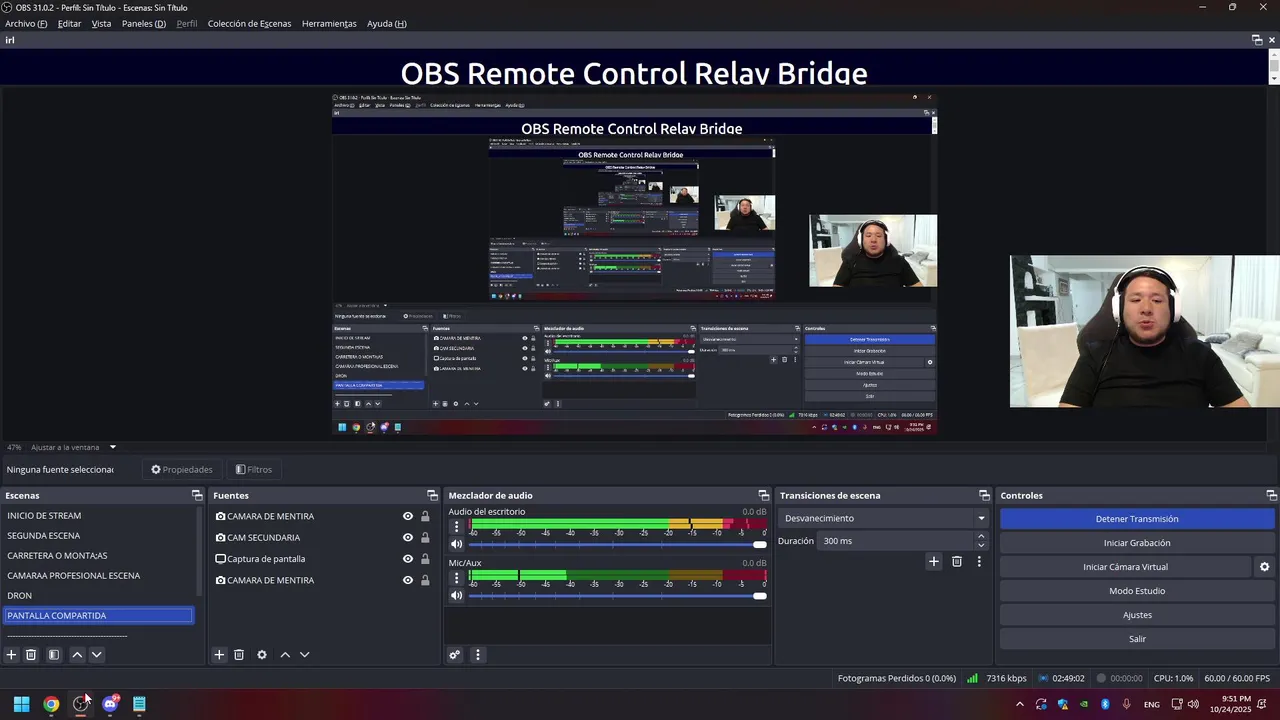Undock the Fuentes panel
This screenshot has width=1280, height=720.
click(432, 495)
